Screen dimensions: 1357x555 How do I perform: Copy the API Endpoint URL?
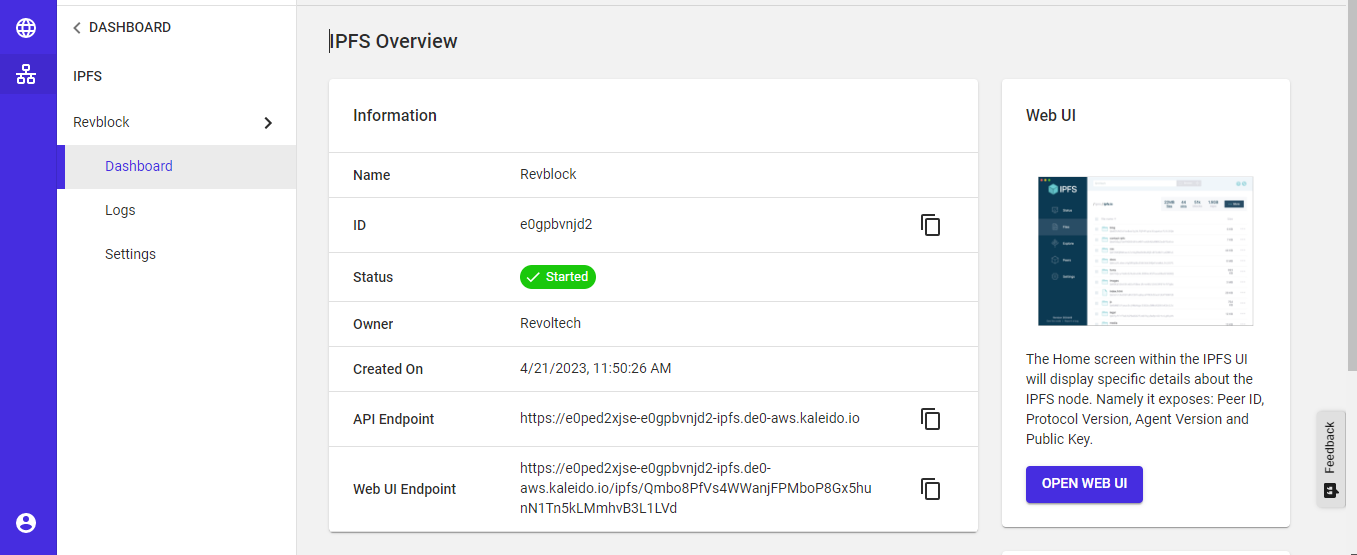(931, 419)
